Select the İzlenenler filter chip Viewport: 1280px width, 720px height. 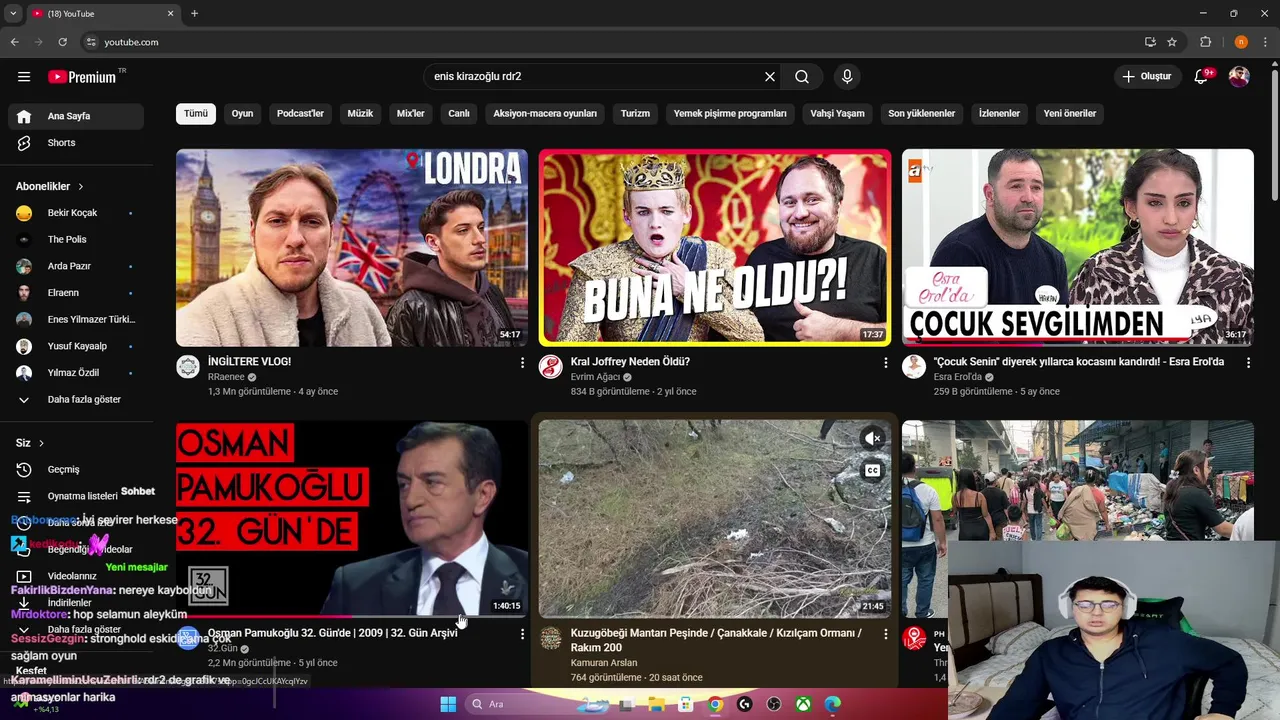pos(999,114)
